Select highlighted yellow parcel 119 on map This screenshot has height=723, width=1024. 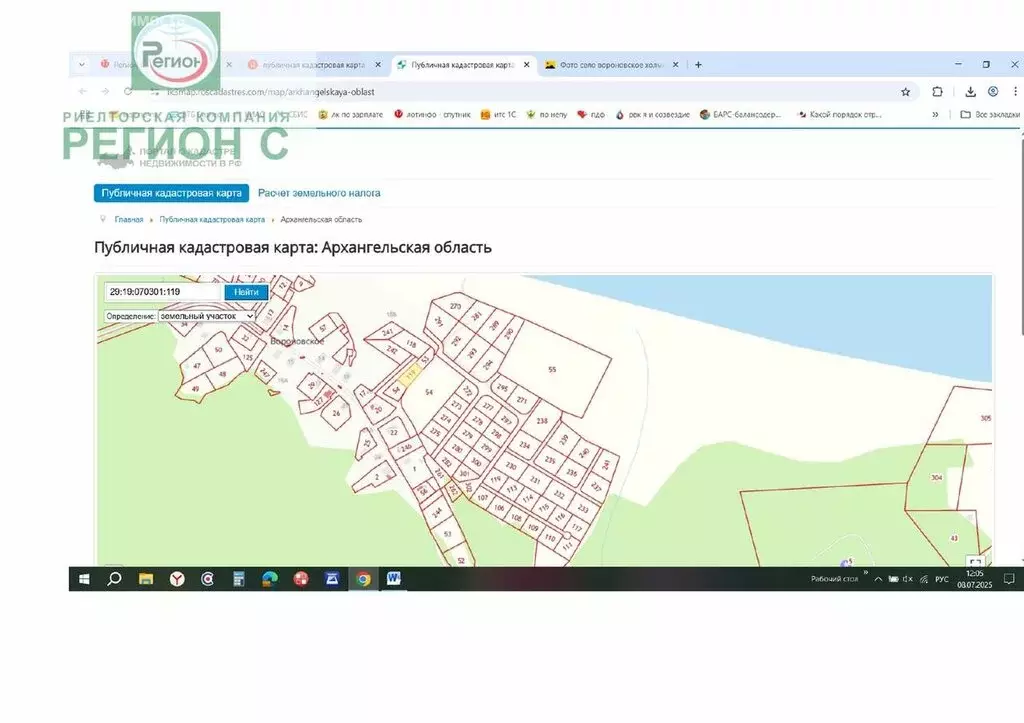pos(410,376)
